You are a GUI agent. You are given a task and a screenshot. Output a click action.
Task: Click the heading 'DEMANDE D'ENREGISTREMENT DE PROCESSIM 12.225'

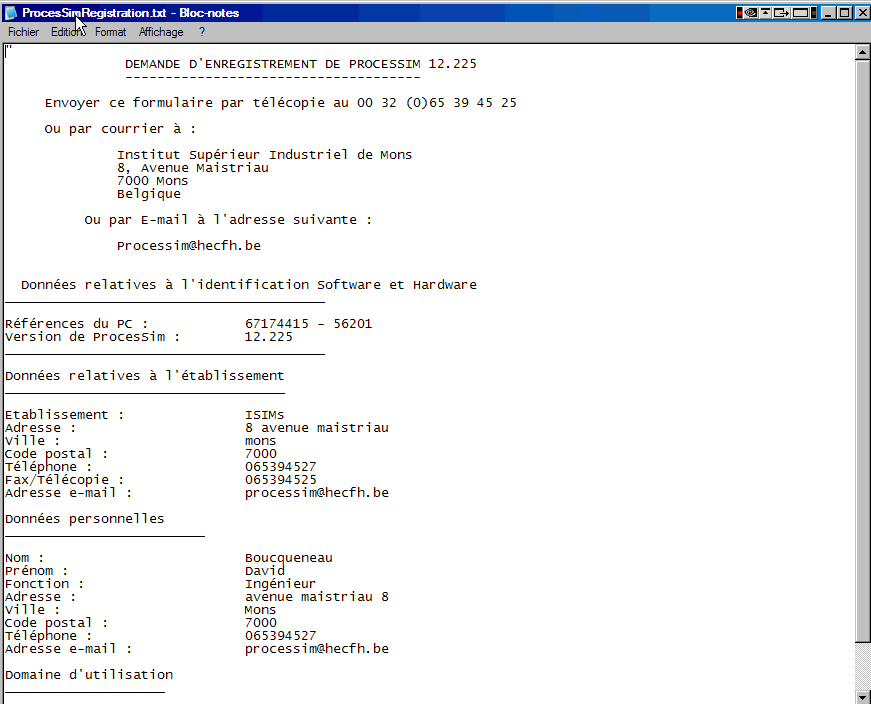tap(301, 64)
